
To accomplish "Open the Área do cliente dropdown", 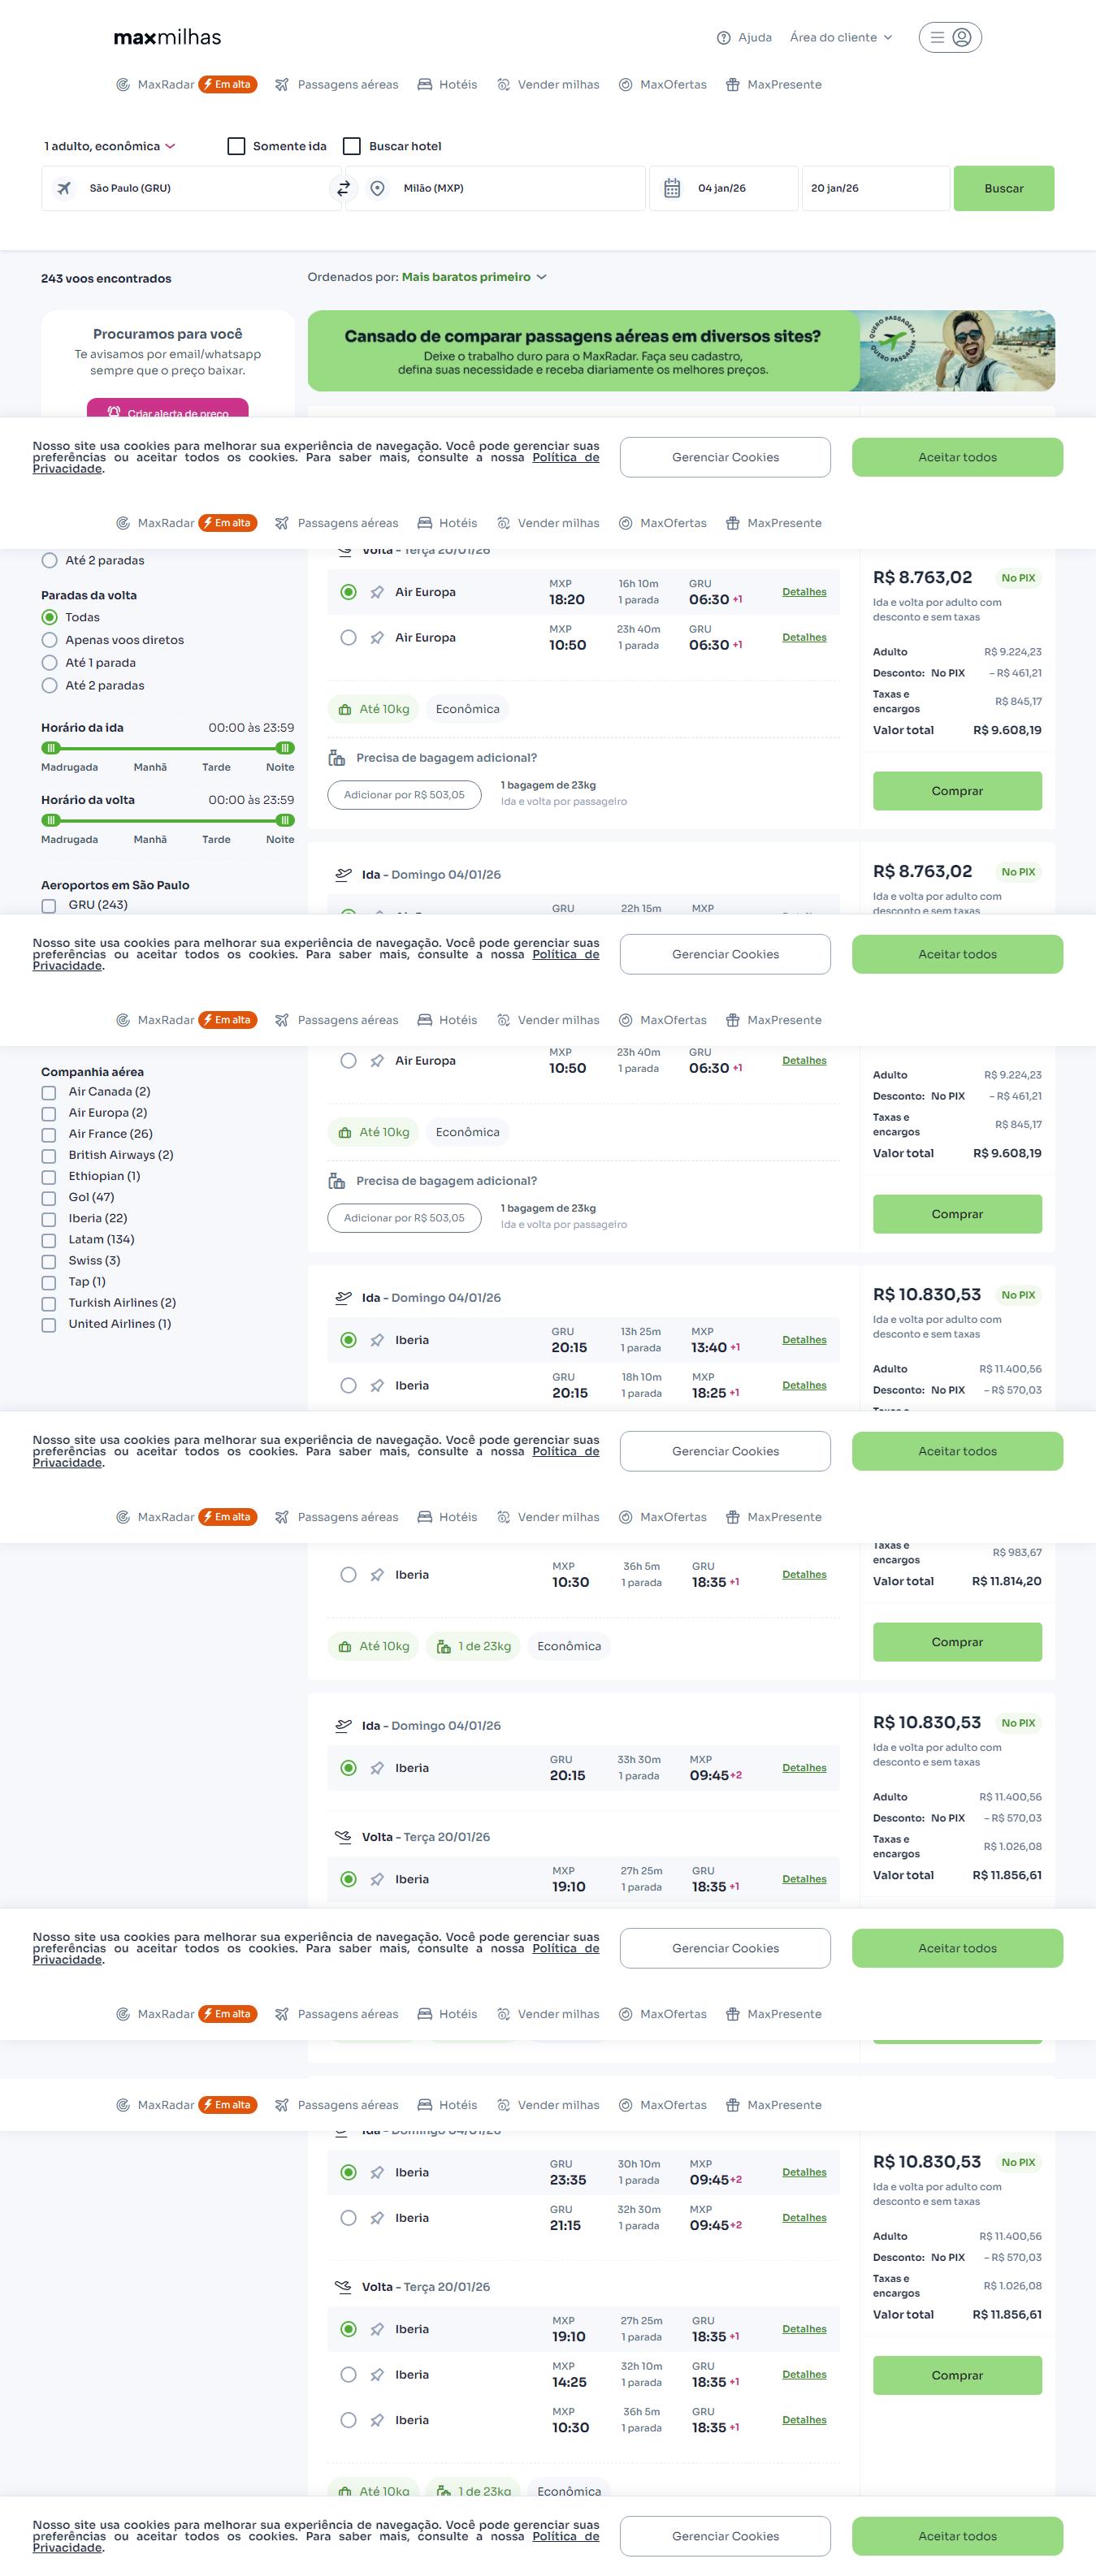I will point(840,38).
